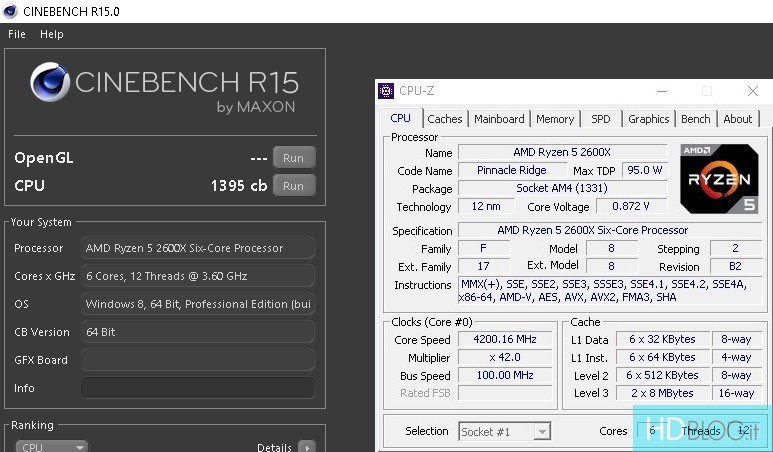
Task: Open the Ranking Details arrow button
Action: click(x=307, y=447)
